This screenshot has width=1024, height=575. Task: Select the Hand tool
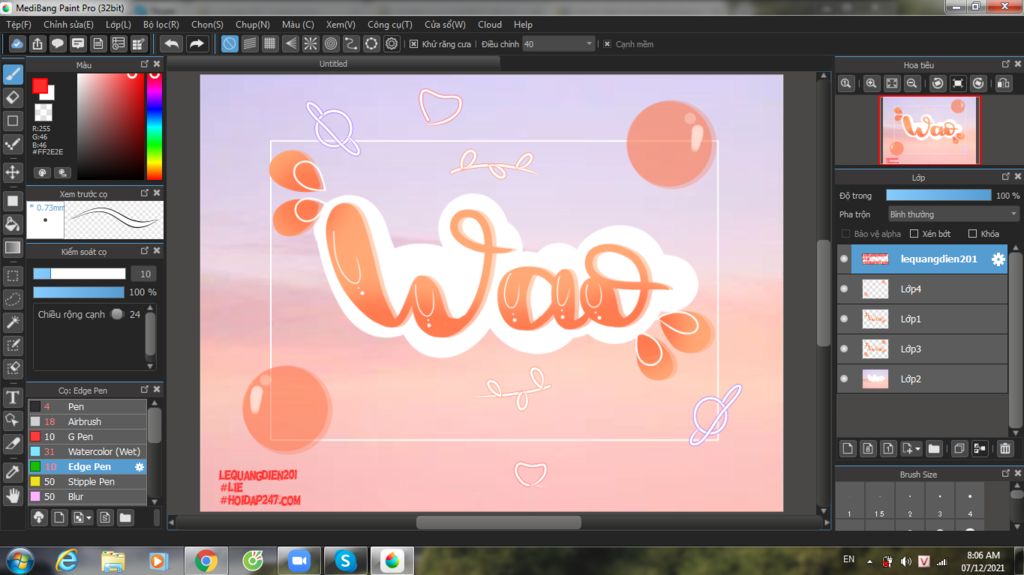pyautogui.click(x=12, y=496)
